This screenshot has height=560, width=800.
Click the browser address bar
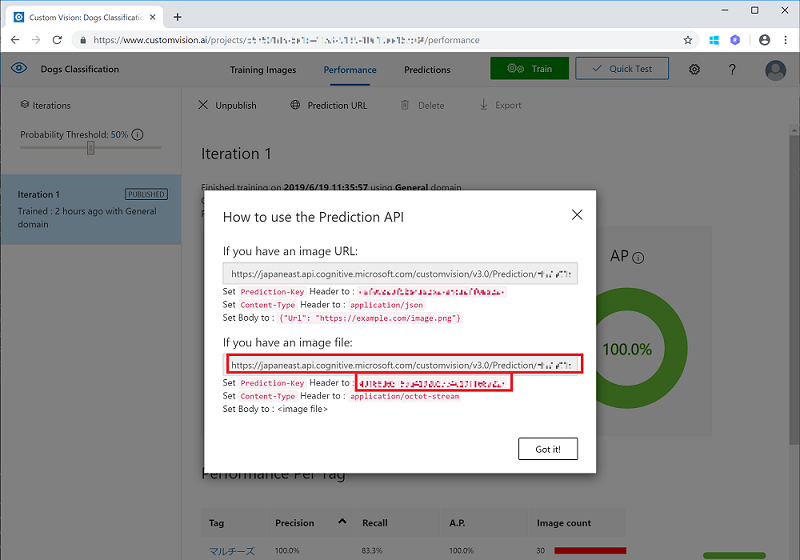(x=385, y=40)
